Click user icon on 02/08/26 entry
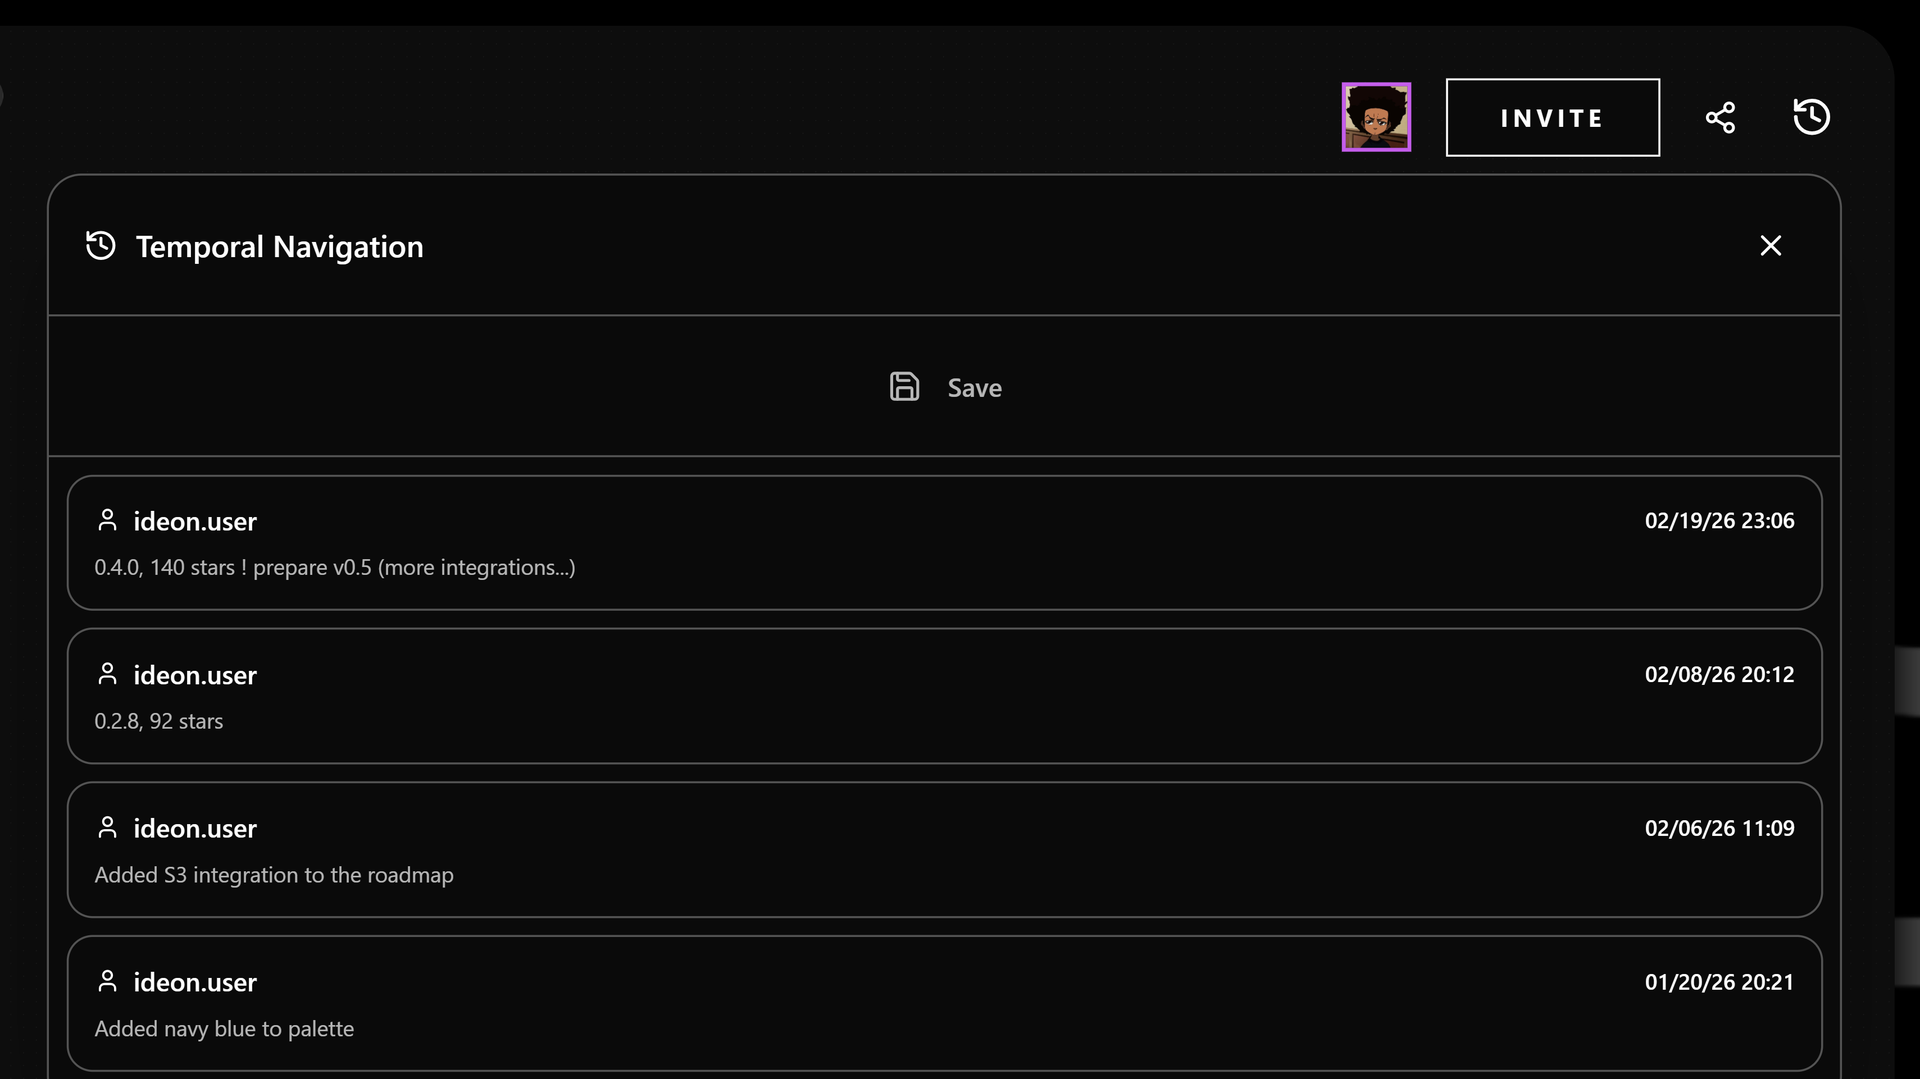Viewport: 1920px width, 1079px height. (107, 674)
